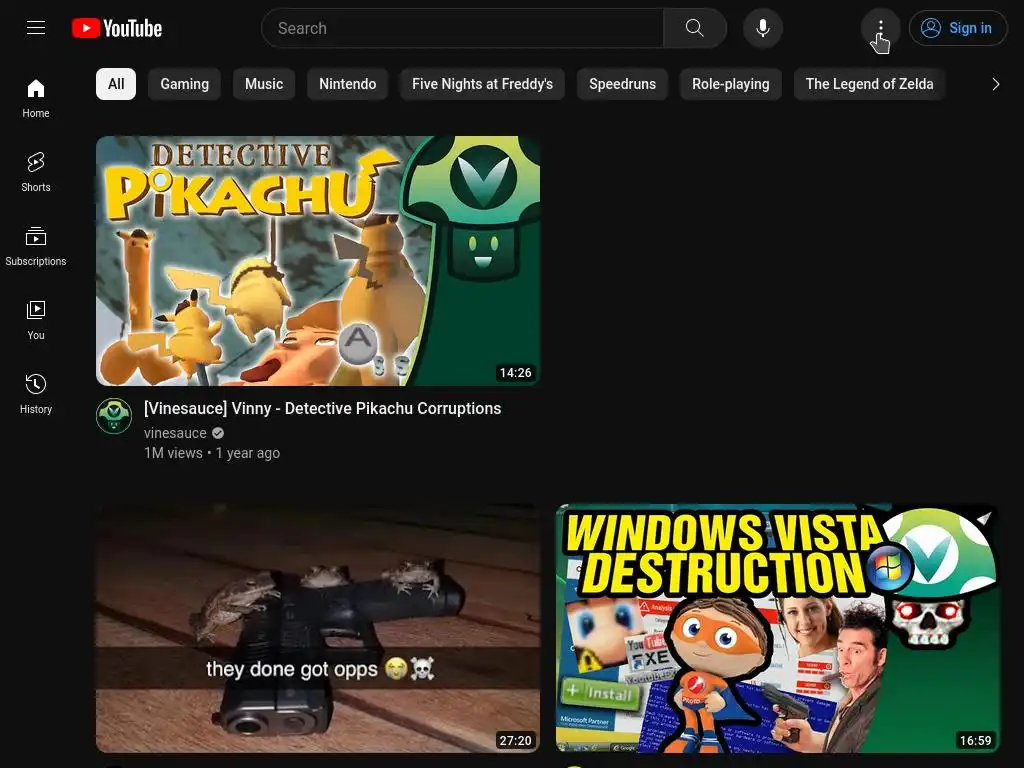Show more filter chips with right arrow
Image resolution: width=1024 pixels, height=768 pixels.
coord(995,84)
